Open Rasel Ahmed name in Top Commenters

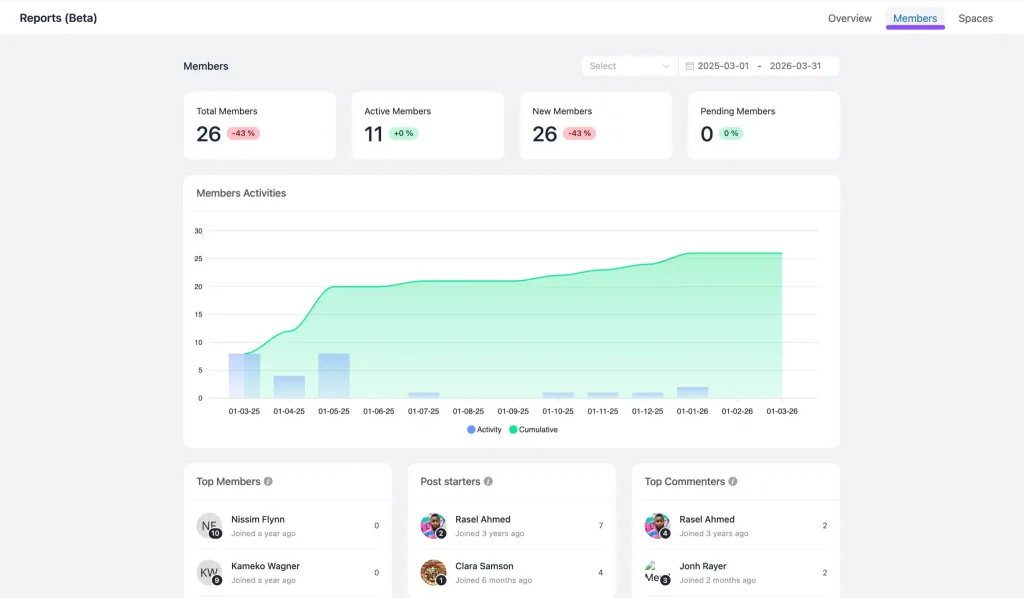(707, 519)
